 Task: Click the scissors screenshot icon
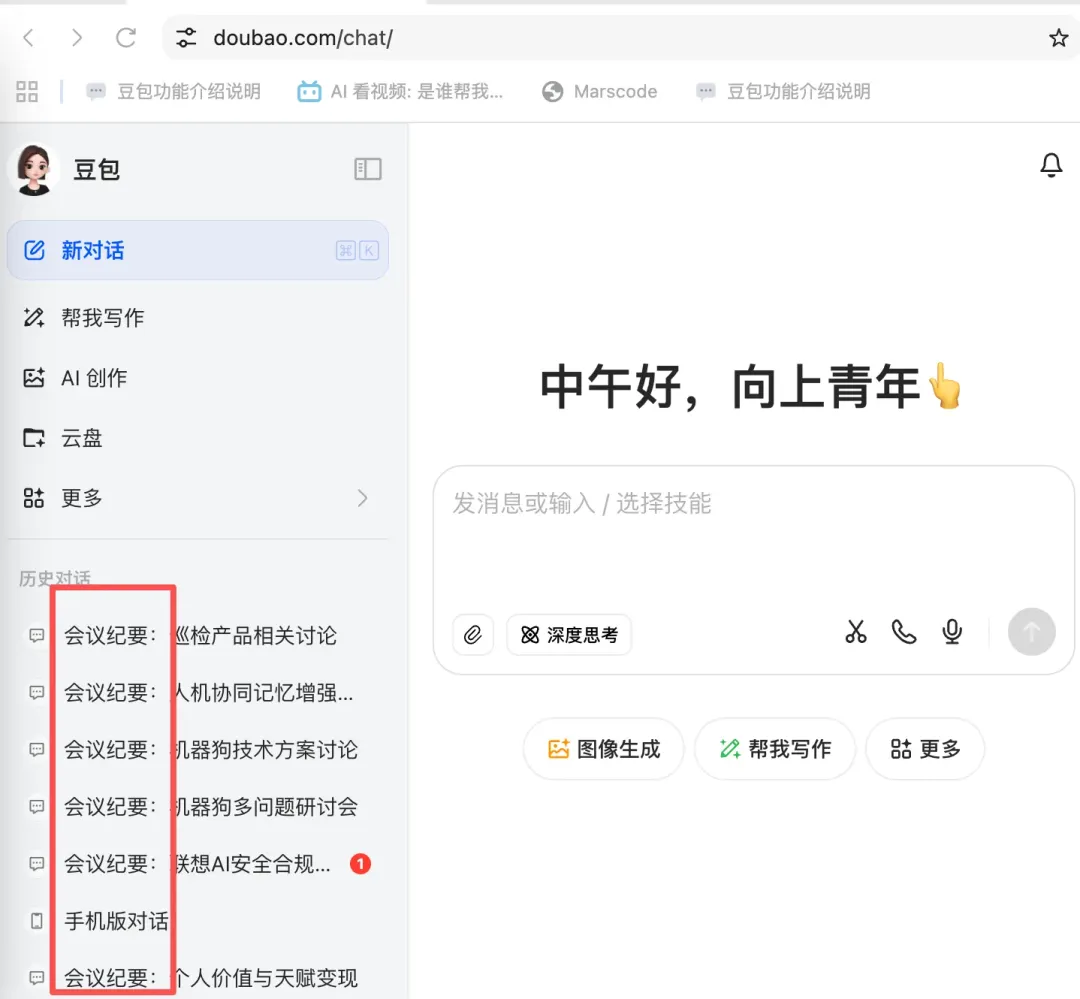pos(855,632)
